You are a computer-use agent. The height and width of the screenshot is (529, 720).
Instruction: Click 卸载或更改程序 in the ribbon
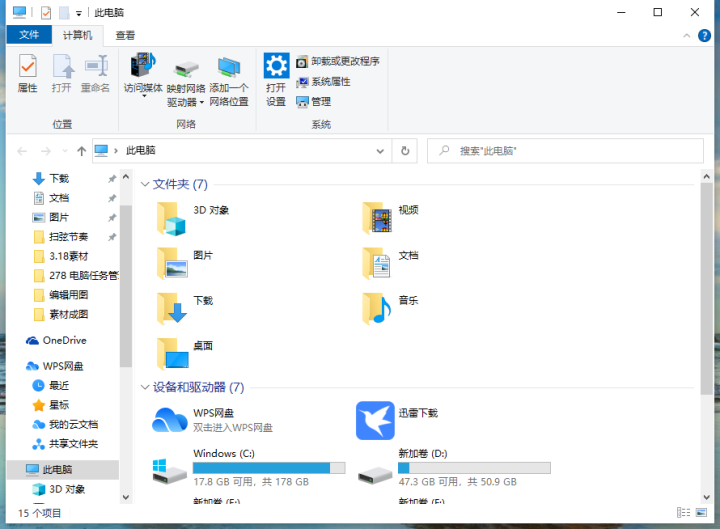338,62
